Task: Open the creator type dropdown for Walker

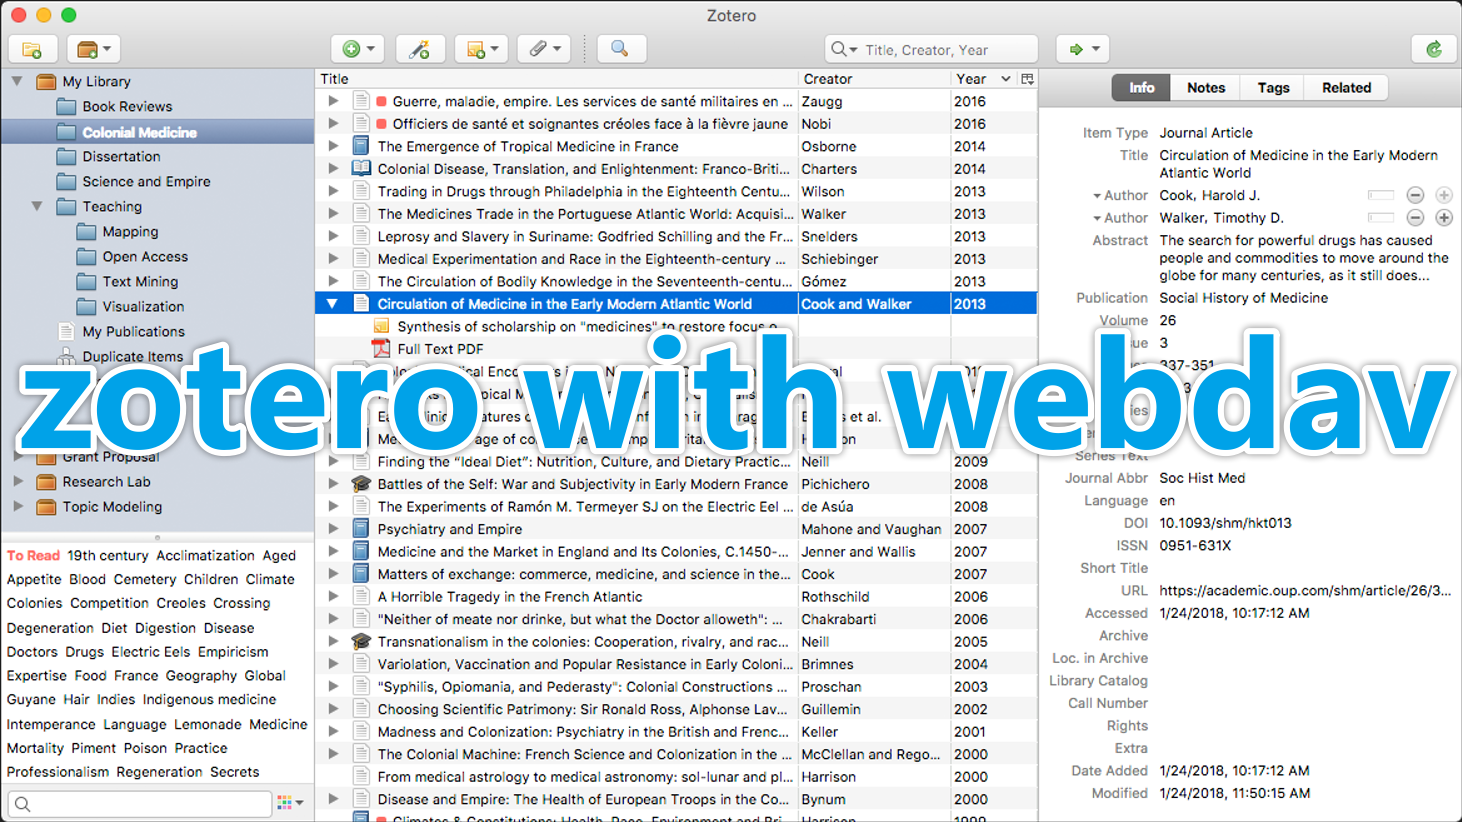Action: pyautogui.click(x=1120, y=218)
